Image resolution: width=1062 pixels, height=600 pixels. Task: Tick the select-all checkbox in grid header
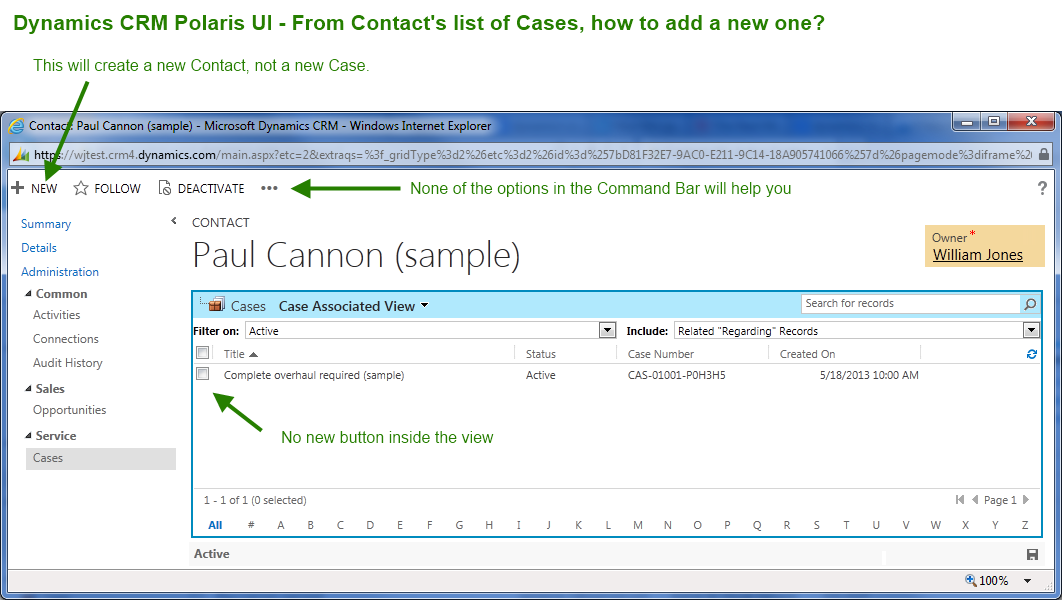tap(203, 353)
